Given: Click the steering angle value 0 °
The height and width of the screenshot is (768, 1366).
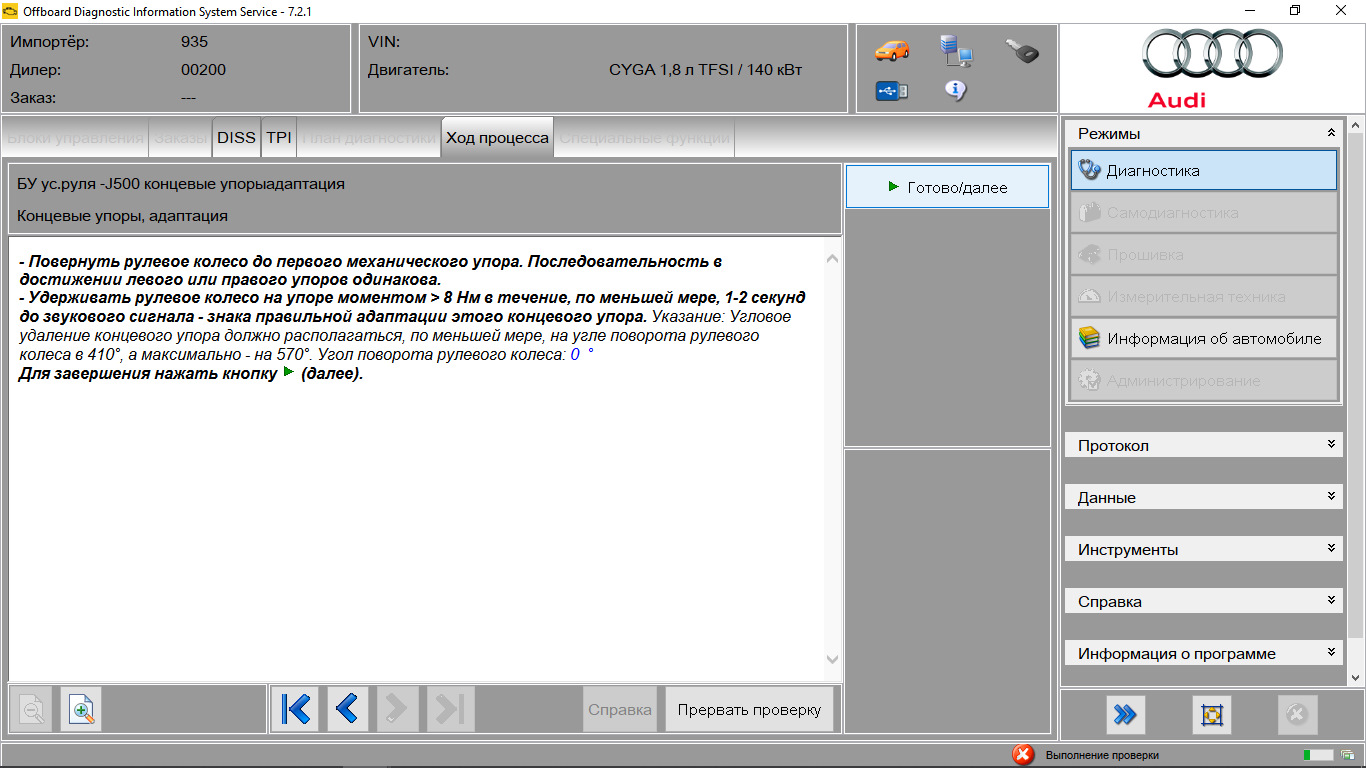Looking at the screenshot, I should 582,354.
